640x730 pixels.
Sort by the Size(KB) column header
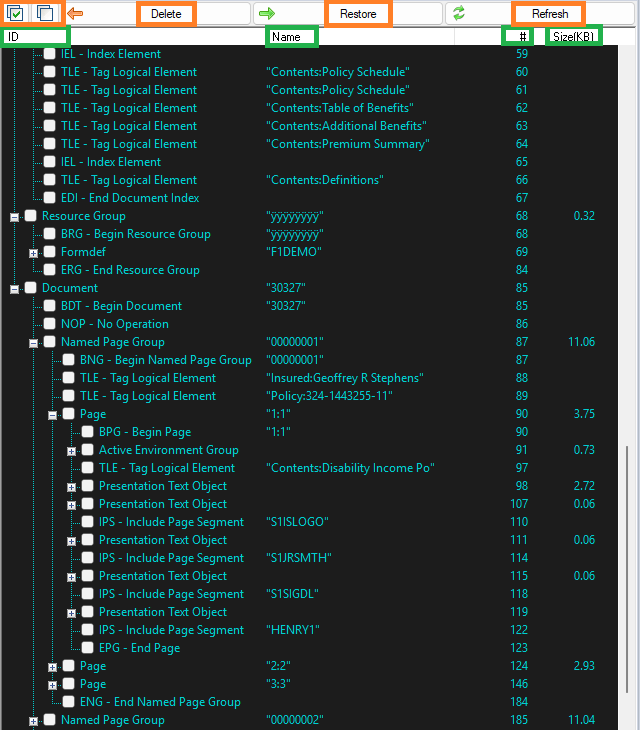[x=574, y=36]
